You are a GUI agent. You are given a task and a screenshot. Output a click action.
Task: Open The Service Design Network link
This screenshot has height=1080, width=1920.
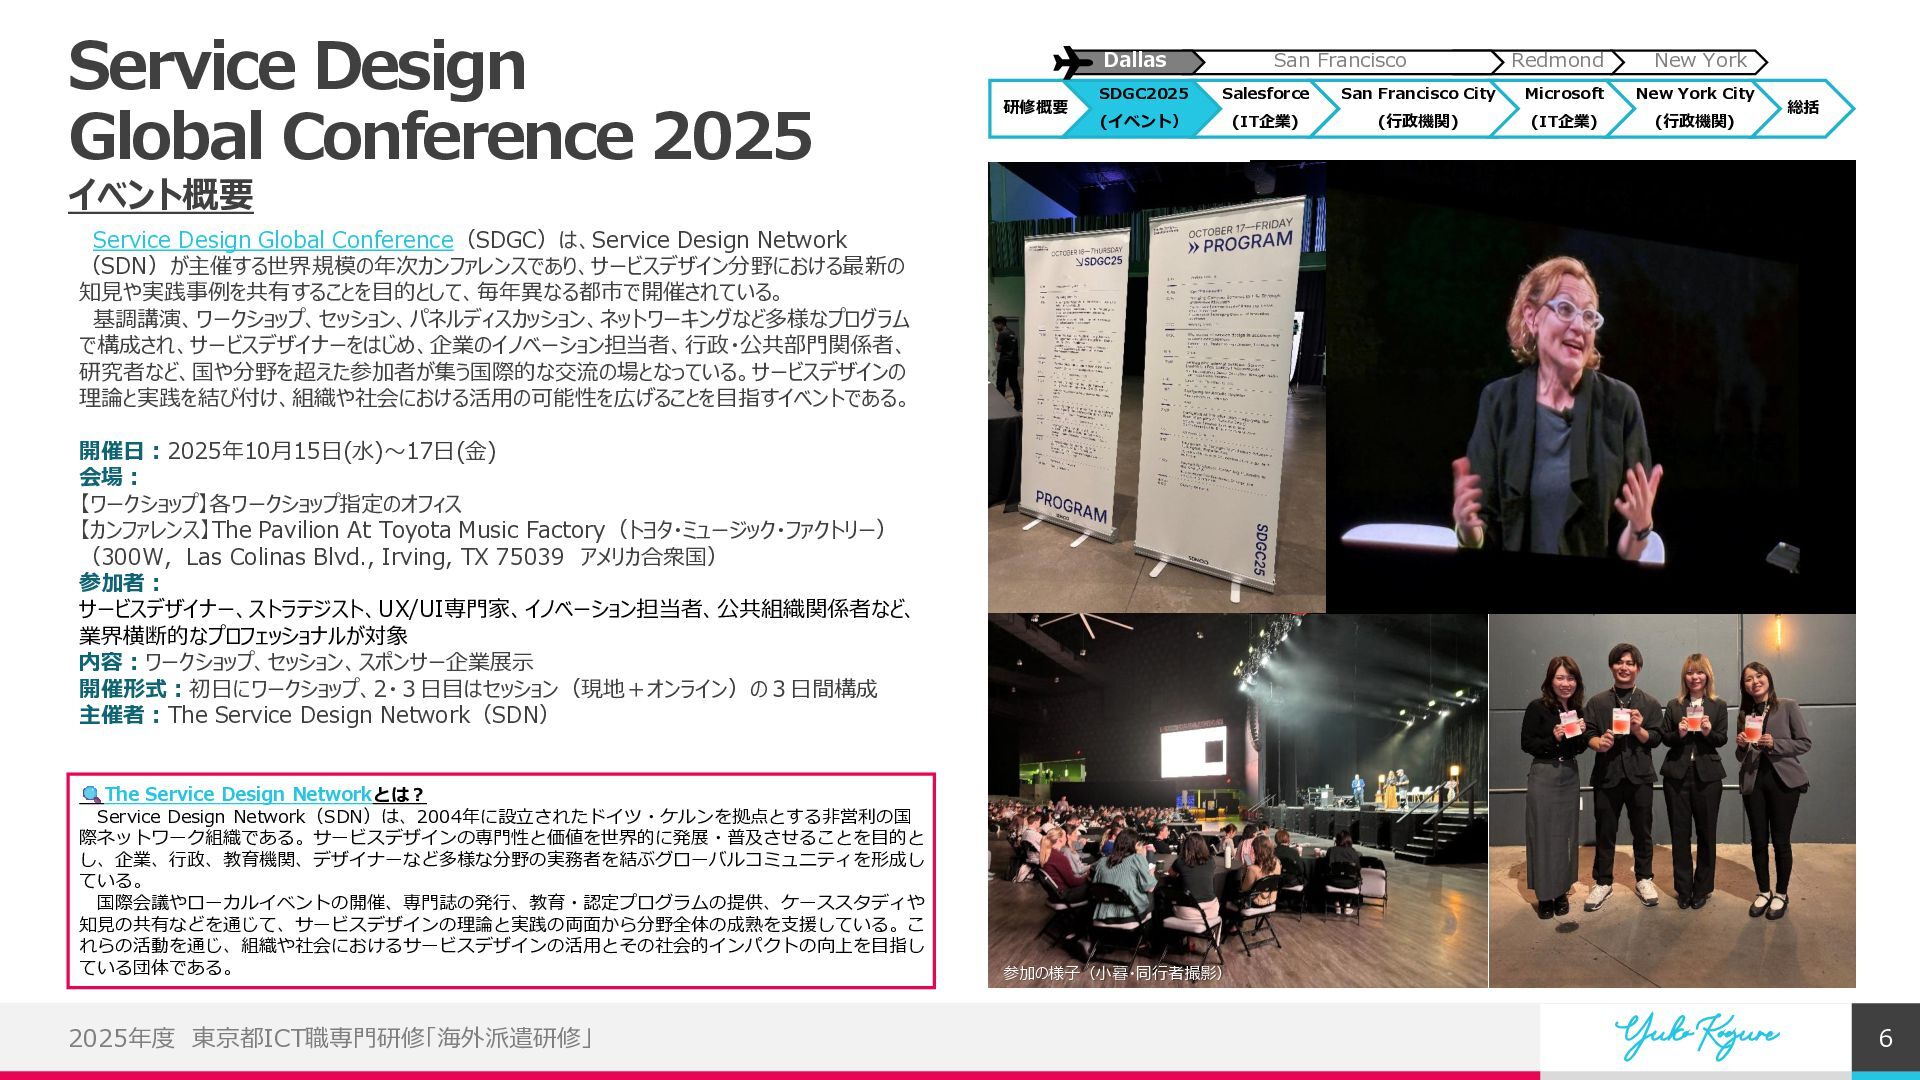(x=238, y=794)
